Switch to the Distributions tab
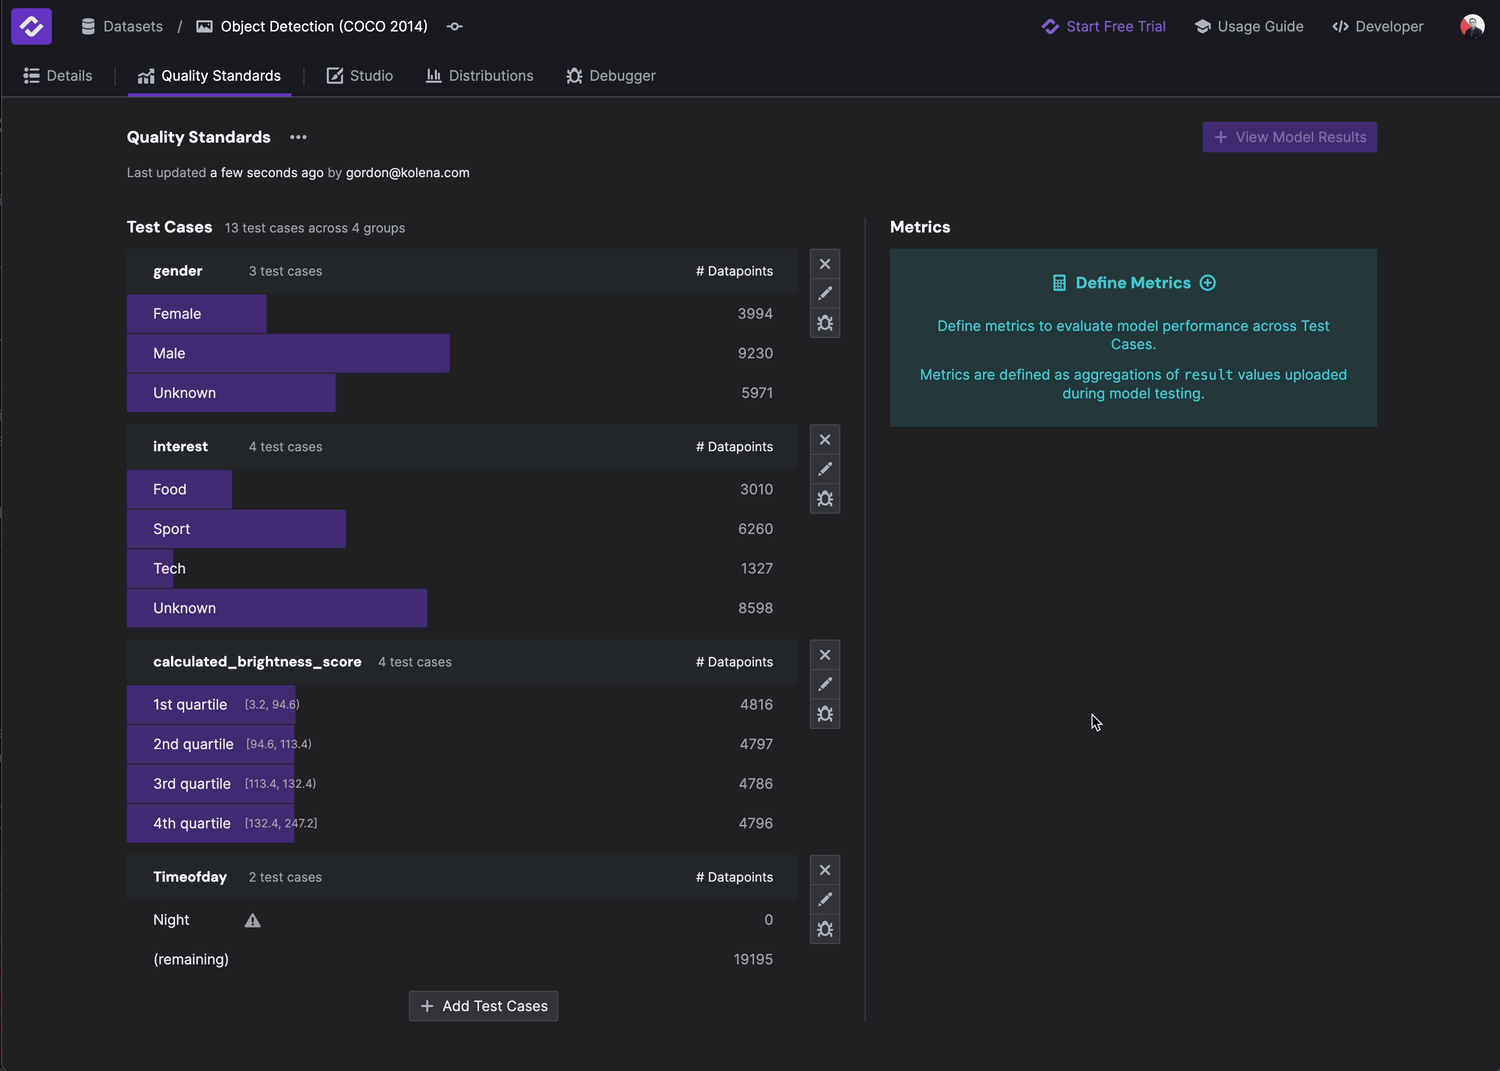 click(480, 76)
